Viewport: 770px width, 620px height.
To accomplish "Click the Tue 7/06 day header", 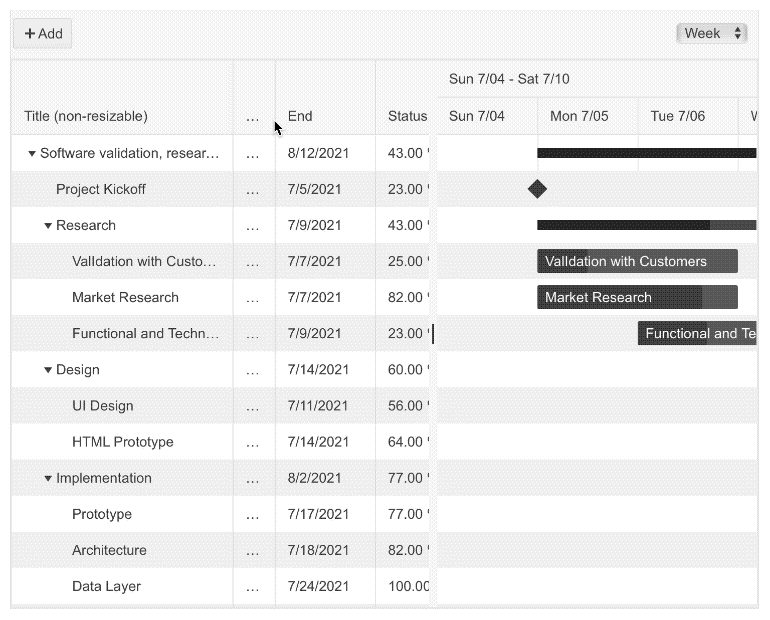I will pos(688,116).
